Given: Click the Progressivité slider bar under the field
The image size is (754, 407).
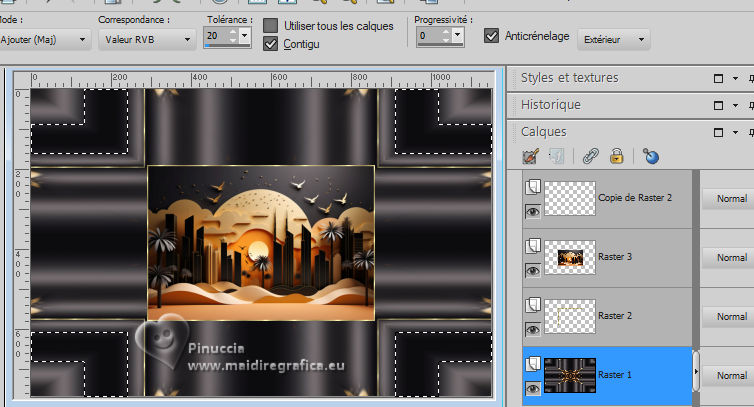Looking at the screenshot, I should (440, 45).
